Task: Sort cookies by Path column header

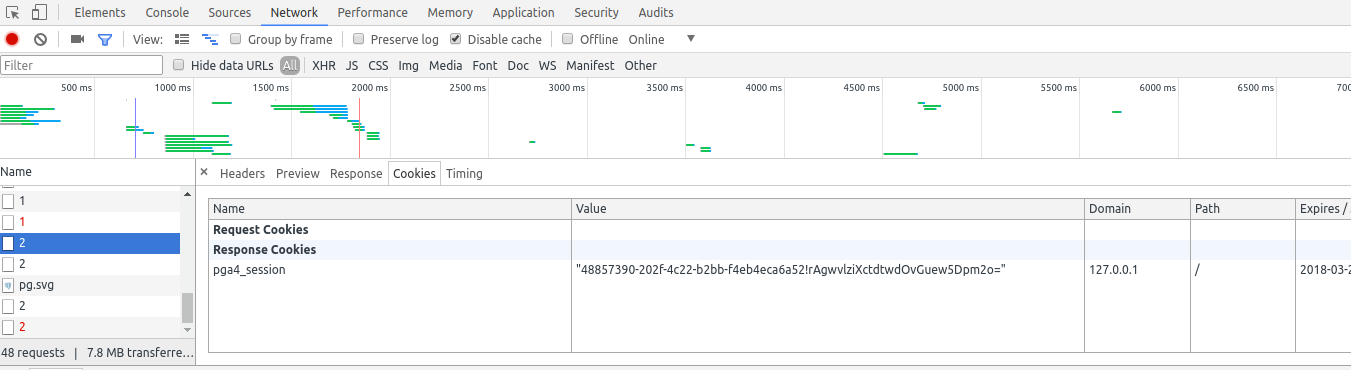Action: [1243, 209]
